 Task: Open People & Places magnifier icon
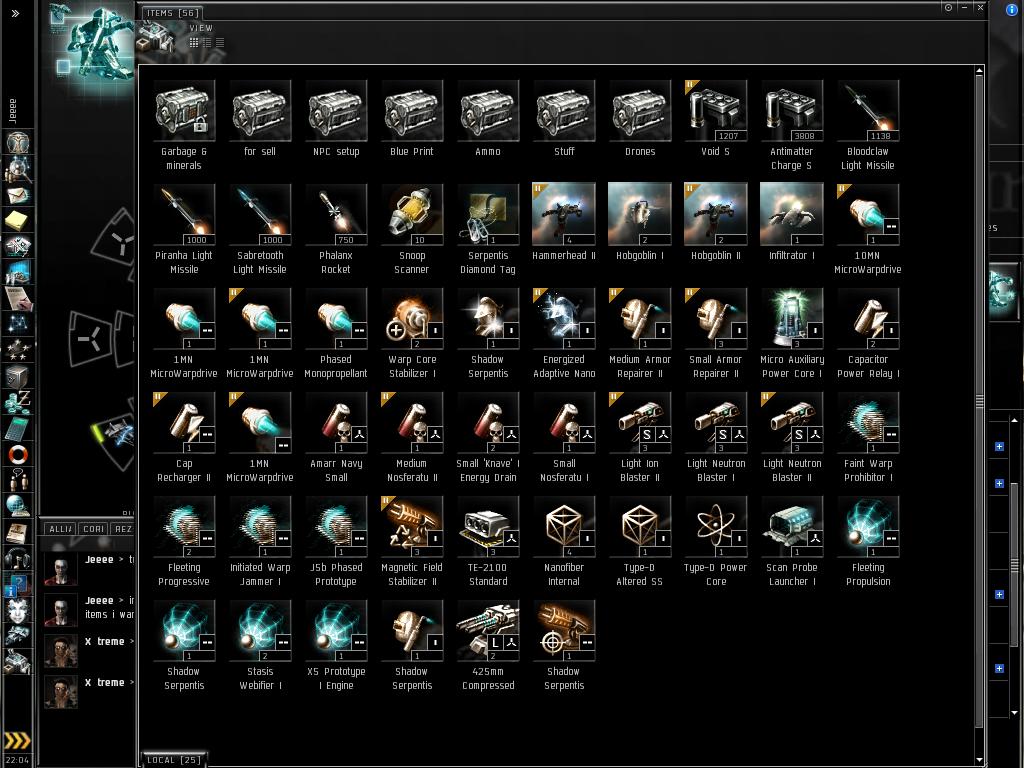click(x=18, y=169)
